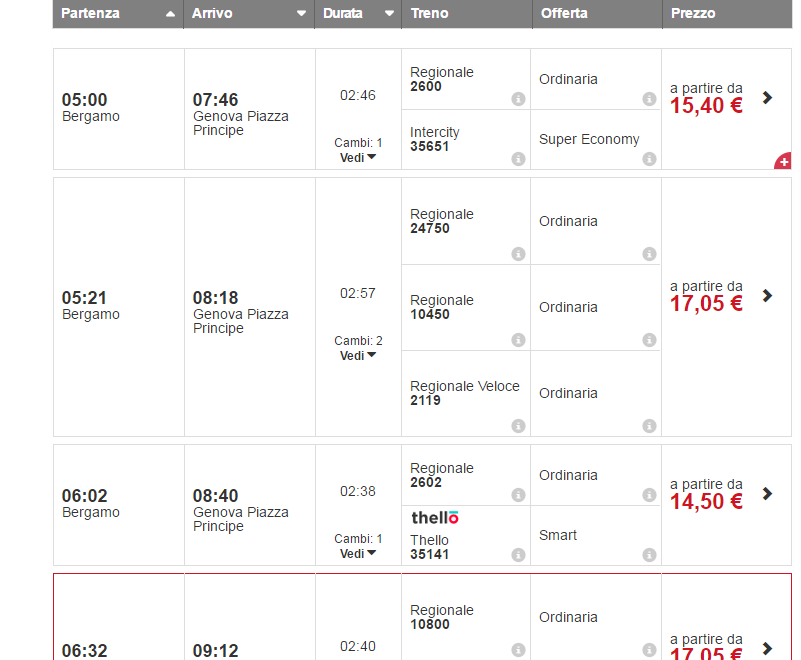The height and width of the screenshot is (660, 801).
Task: Click info icon for Regionale 10450 train
Action: coord(518,340)
